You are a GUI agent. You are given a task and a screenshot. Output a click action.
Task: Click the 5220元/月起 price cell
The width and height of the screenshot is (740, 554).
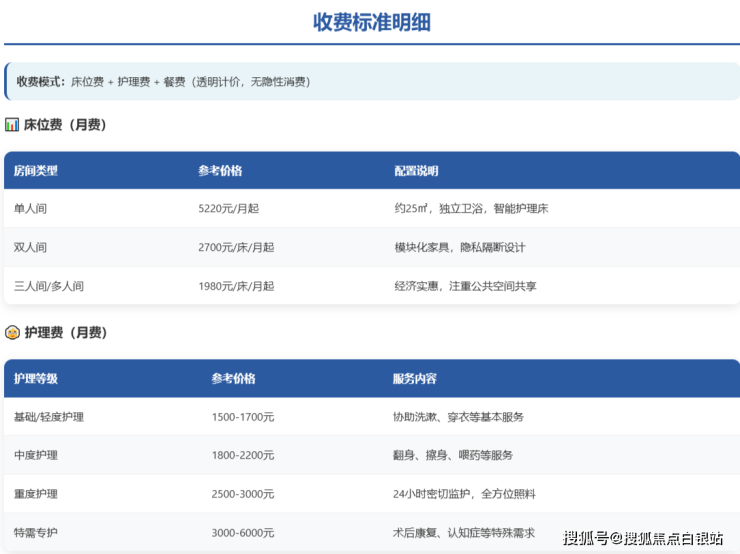click(x=228, y=209)
